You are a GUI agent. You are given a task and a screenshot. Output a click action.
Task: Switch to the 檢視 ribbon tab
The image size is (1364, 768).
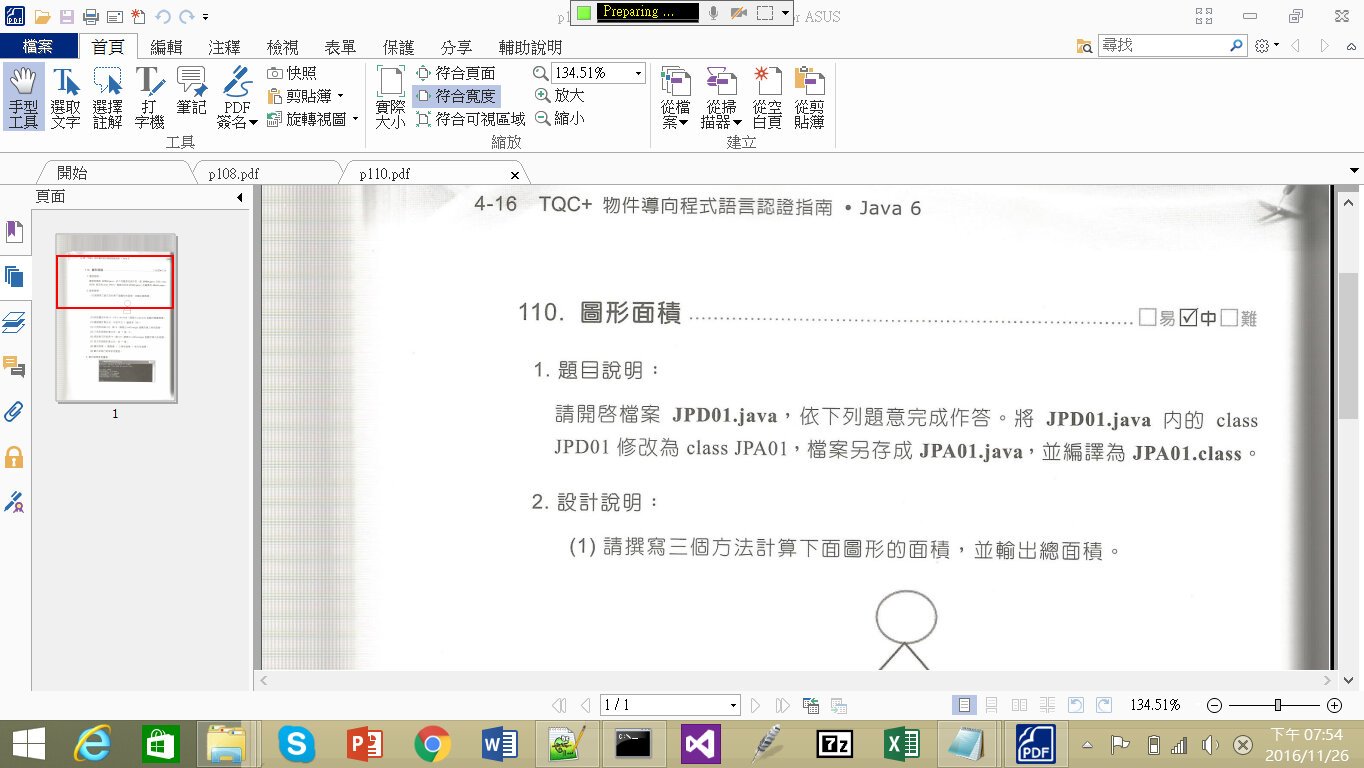(282, 47)
